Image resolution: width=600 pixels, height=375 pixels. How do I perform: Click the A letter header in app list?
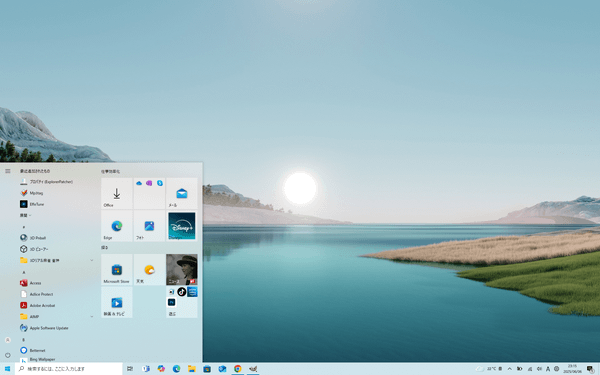coord(24,272)
